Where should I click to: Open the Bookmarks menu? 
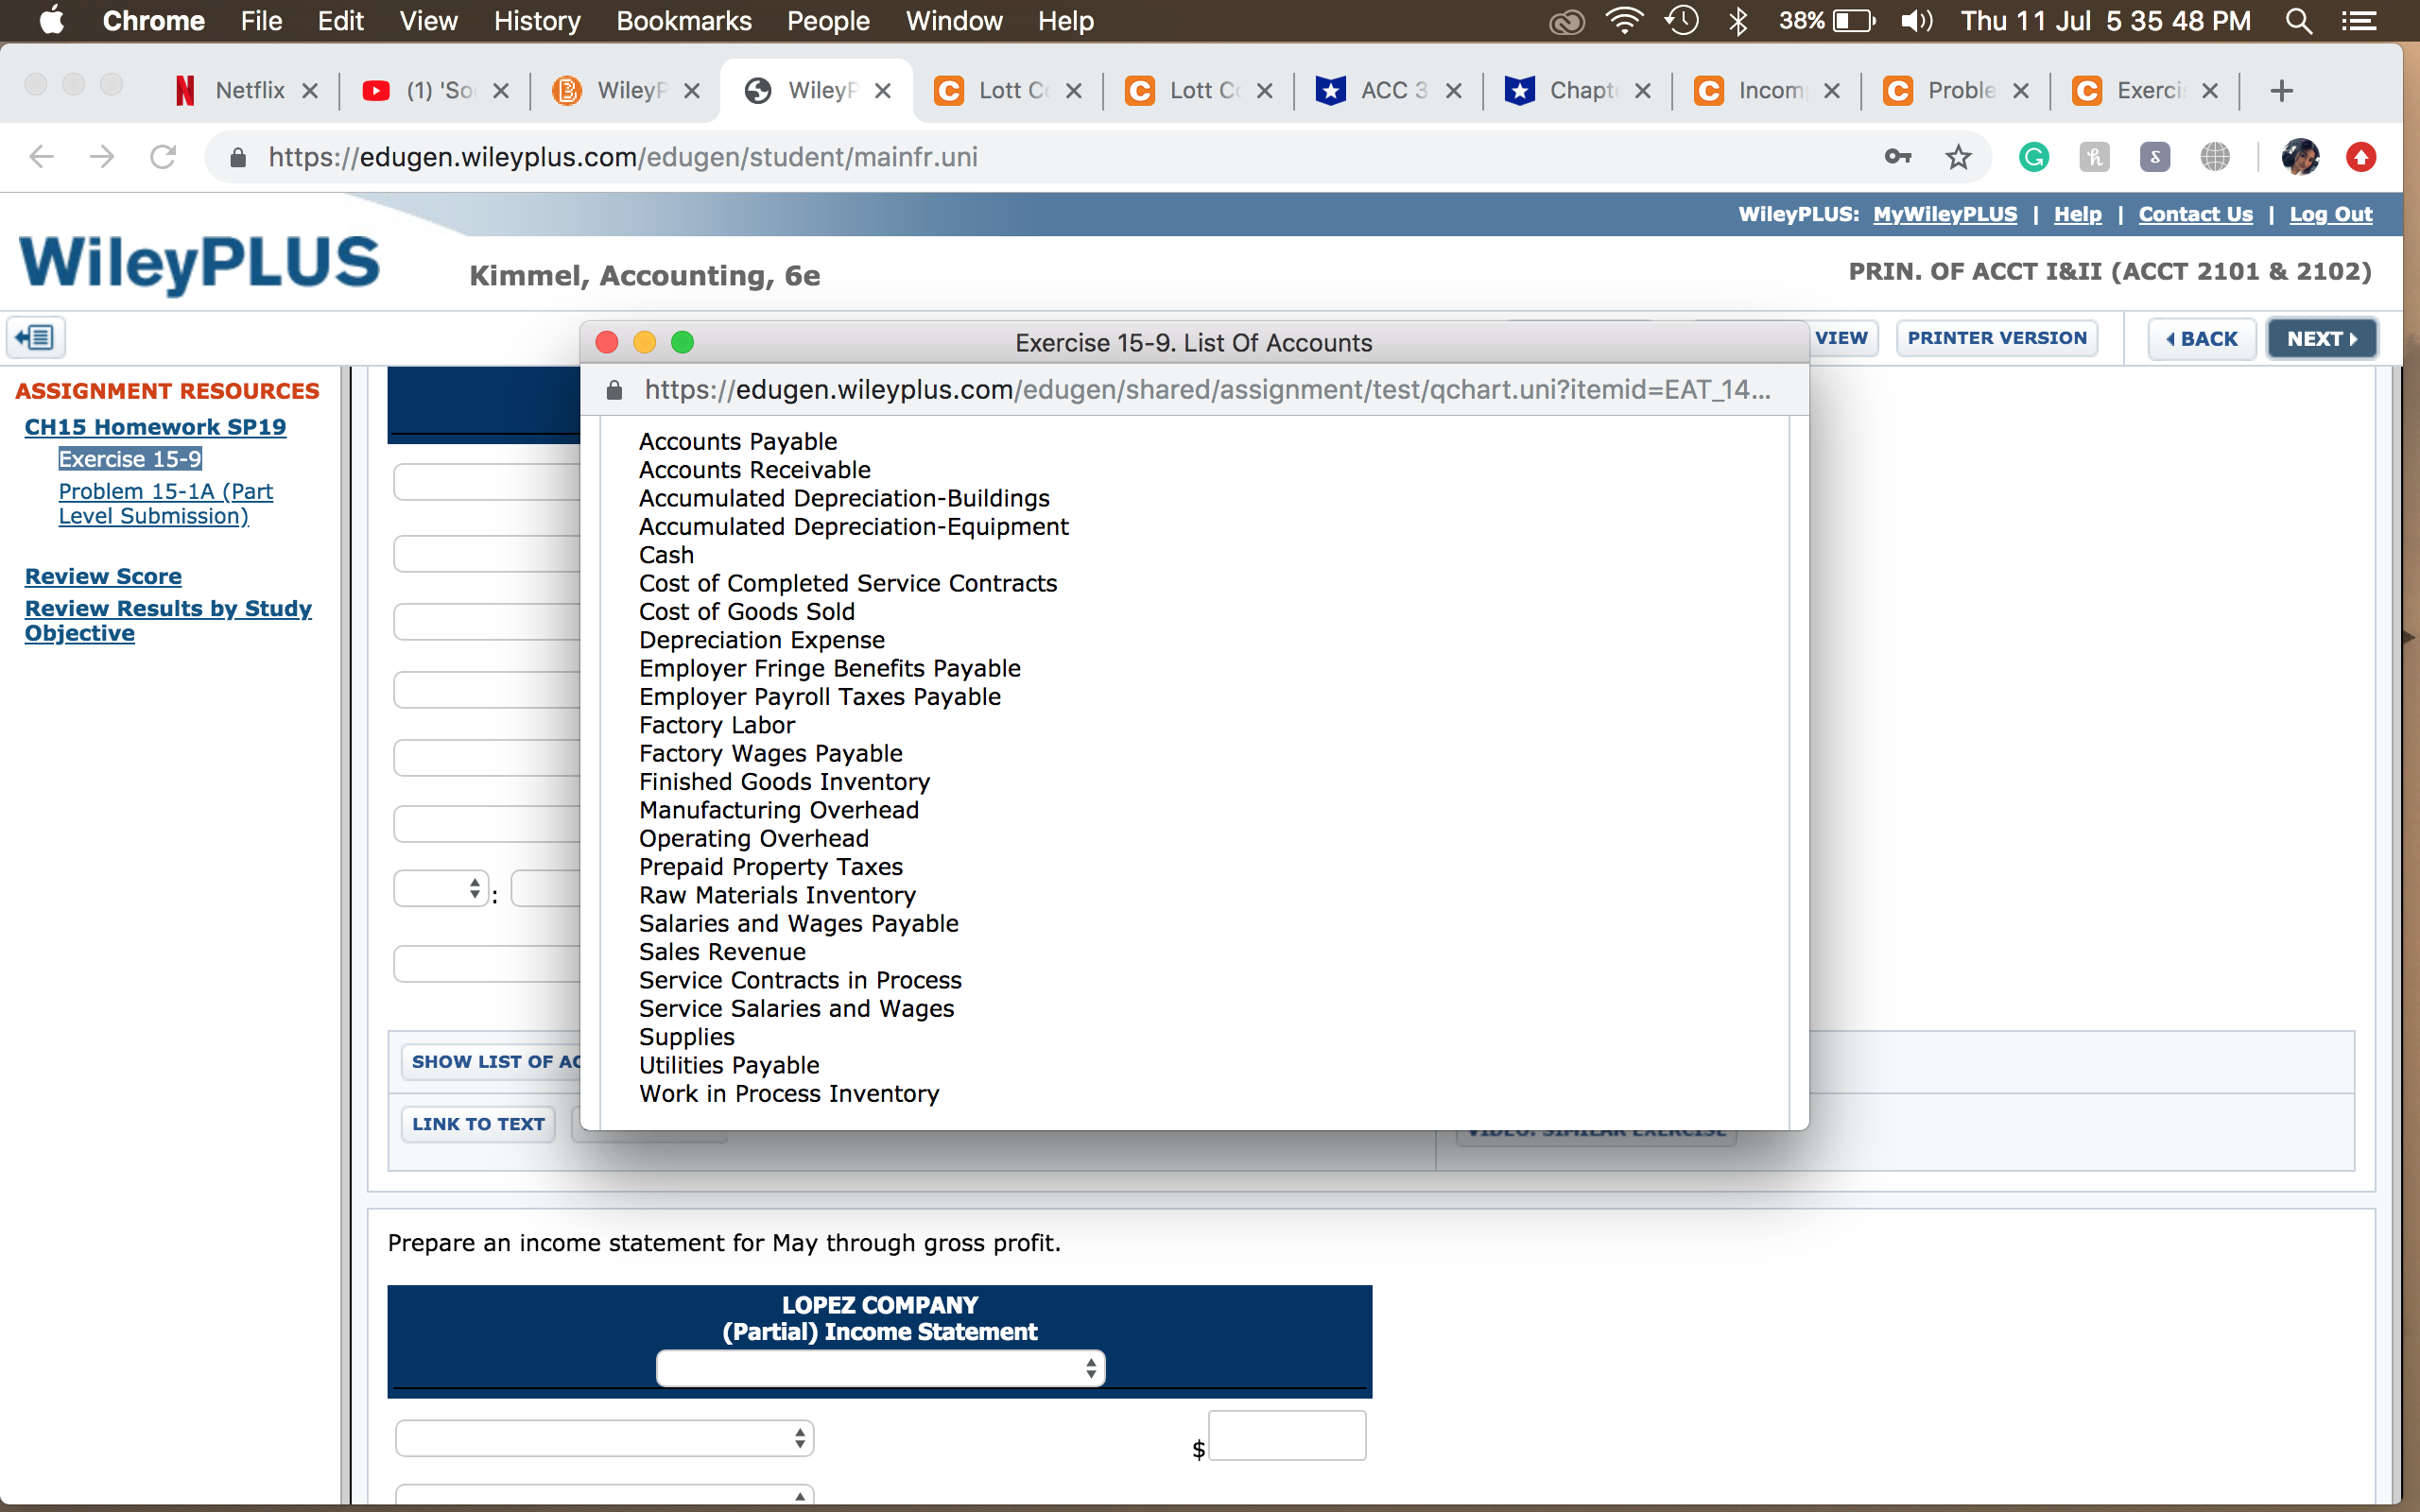click(x=683, y=21)
